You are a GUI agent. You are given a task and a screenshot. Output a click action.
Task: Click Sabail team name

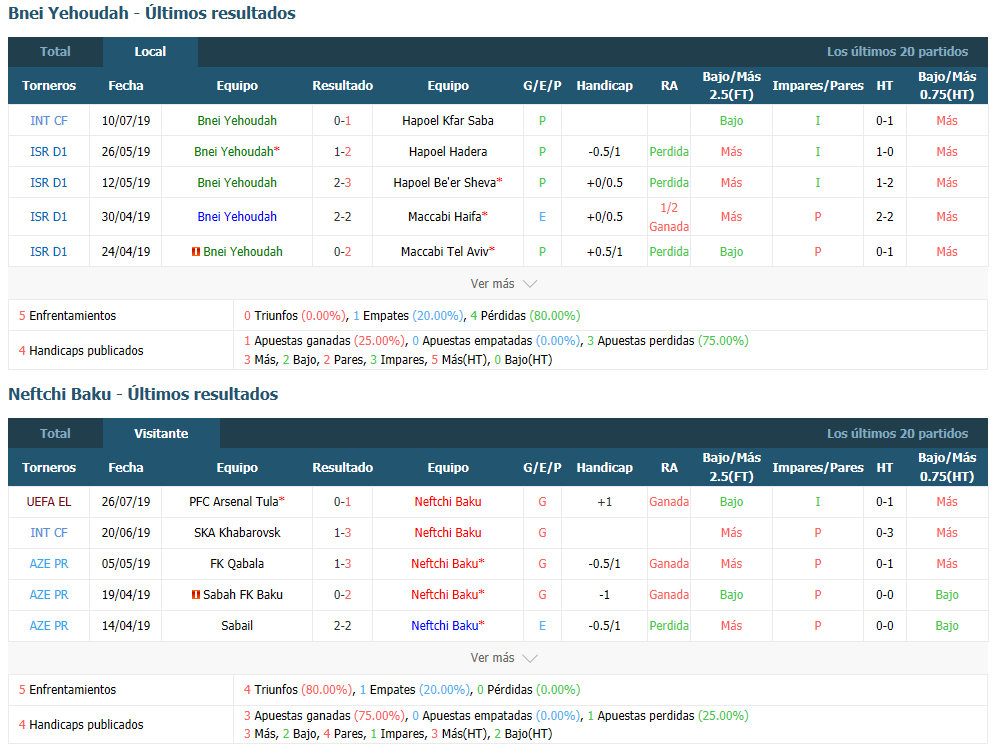pyautogui.click(x=237, y=626)
